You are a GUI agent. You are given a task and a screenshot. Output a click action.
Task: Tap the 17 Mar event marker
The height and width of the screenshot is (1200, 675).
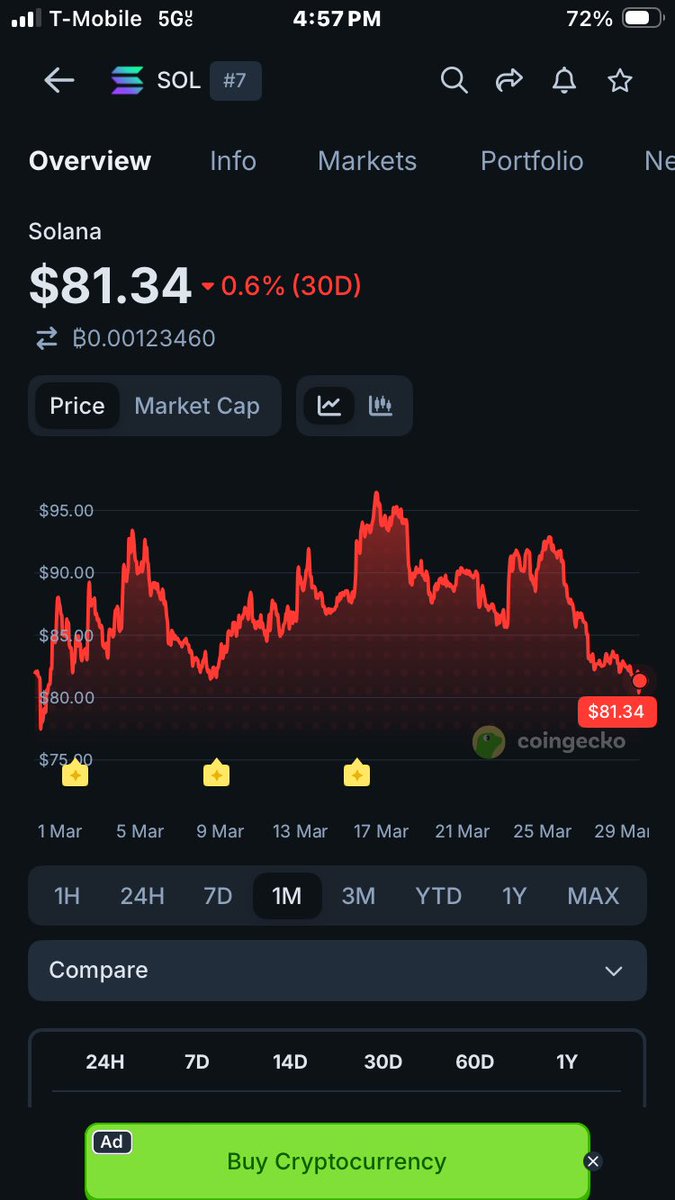(357, 773)
